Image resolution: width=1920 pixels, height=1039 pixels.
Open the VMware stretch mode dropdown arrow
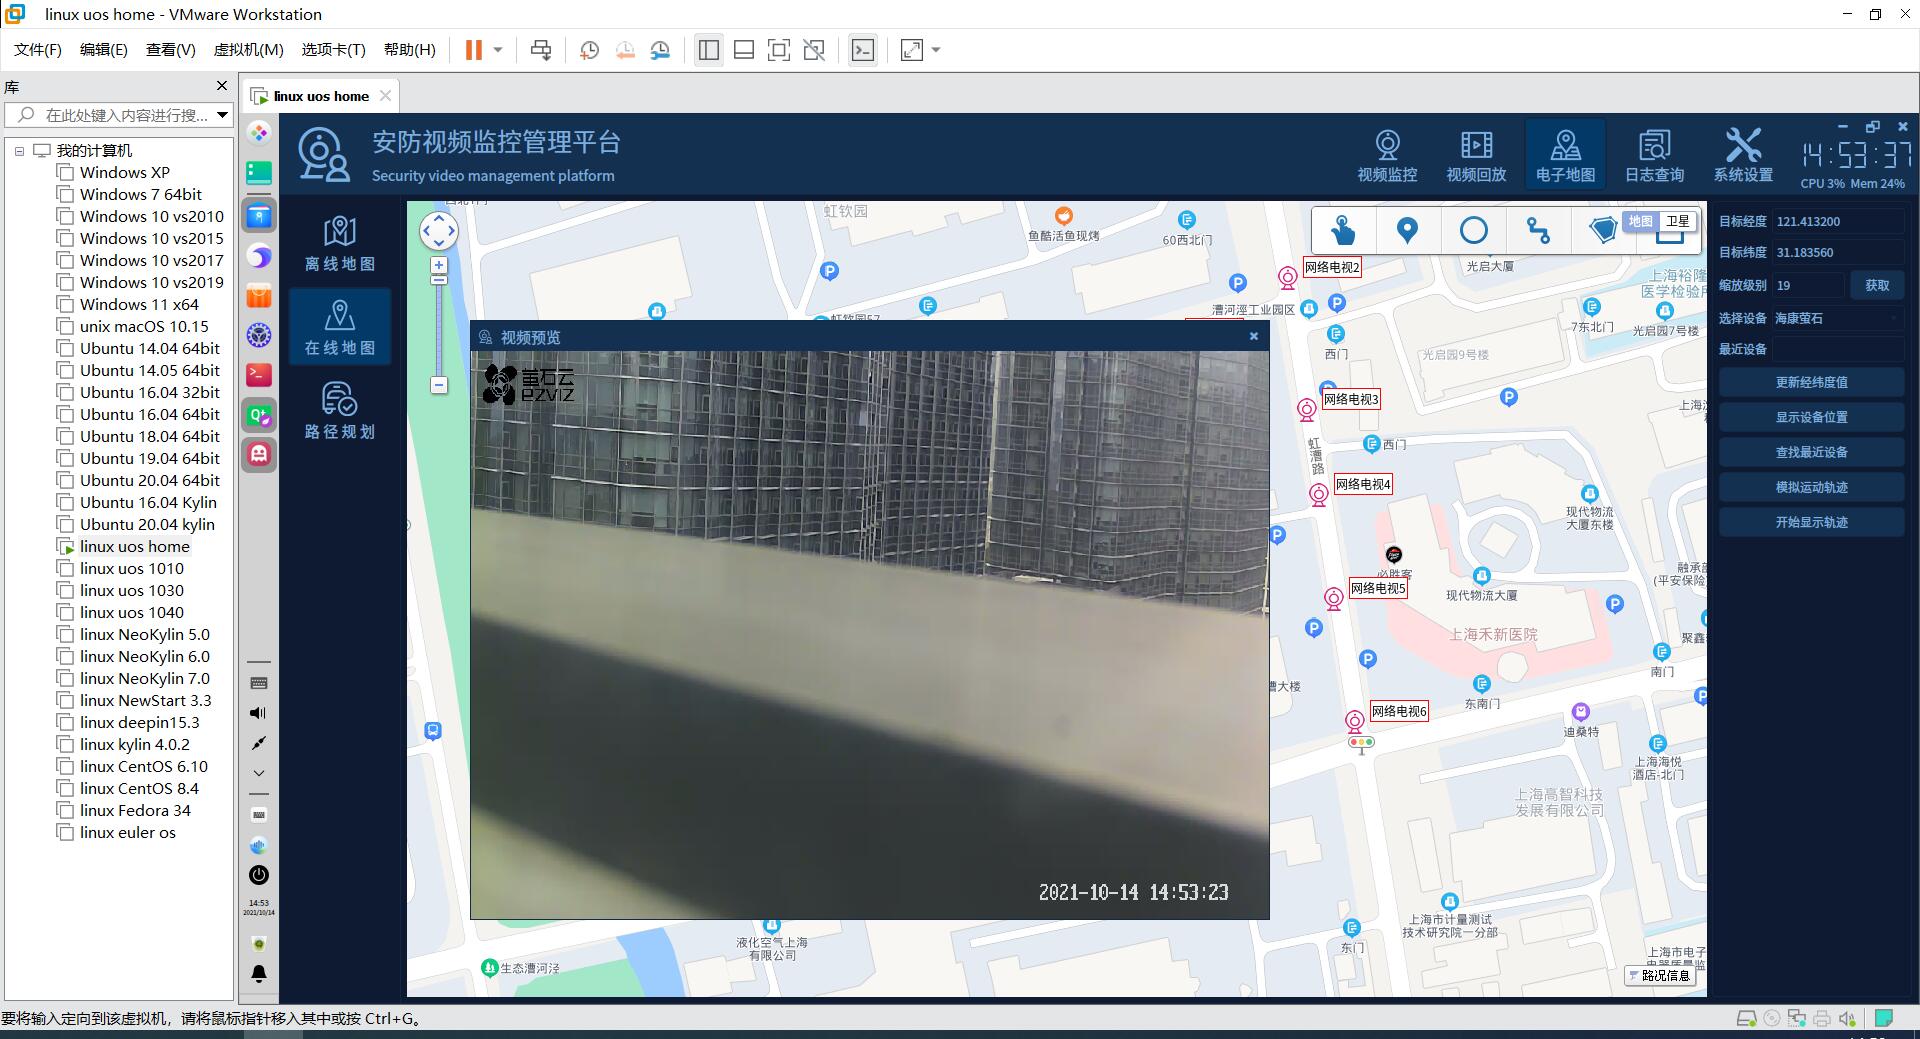coord(936,50)
